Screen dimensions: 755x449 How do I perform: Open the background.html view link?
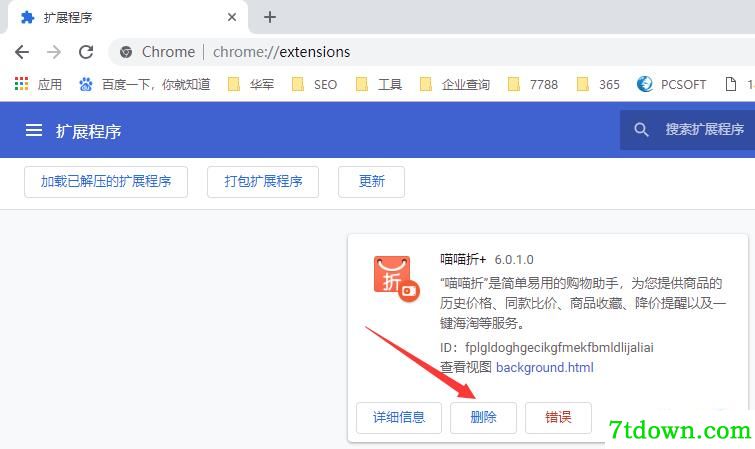[545, 367]
